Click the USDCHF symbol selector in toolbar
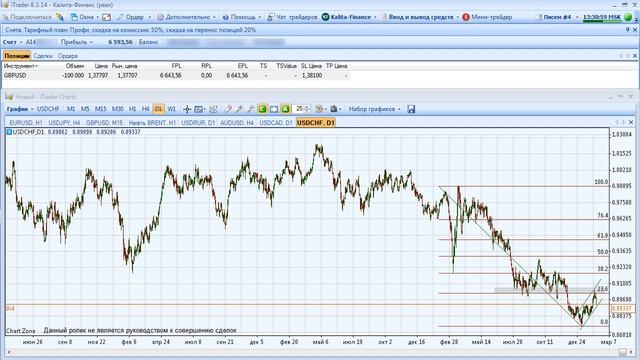This screenshot has height=360, width=640. click(48, 109)
